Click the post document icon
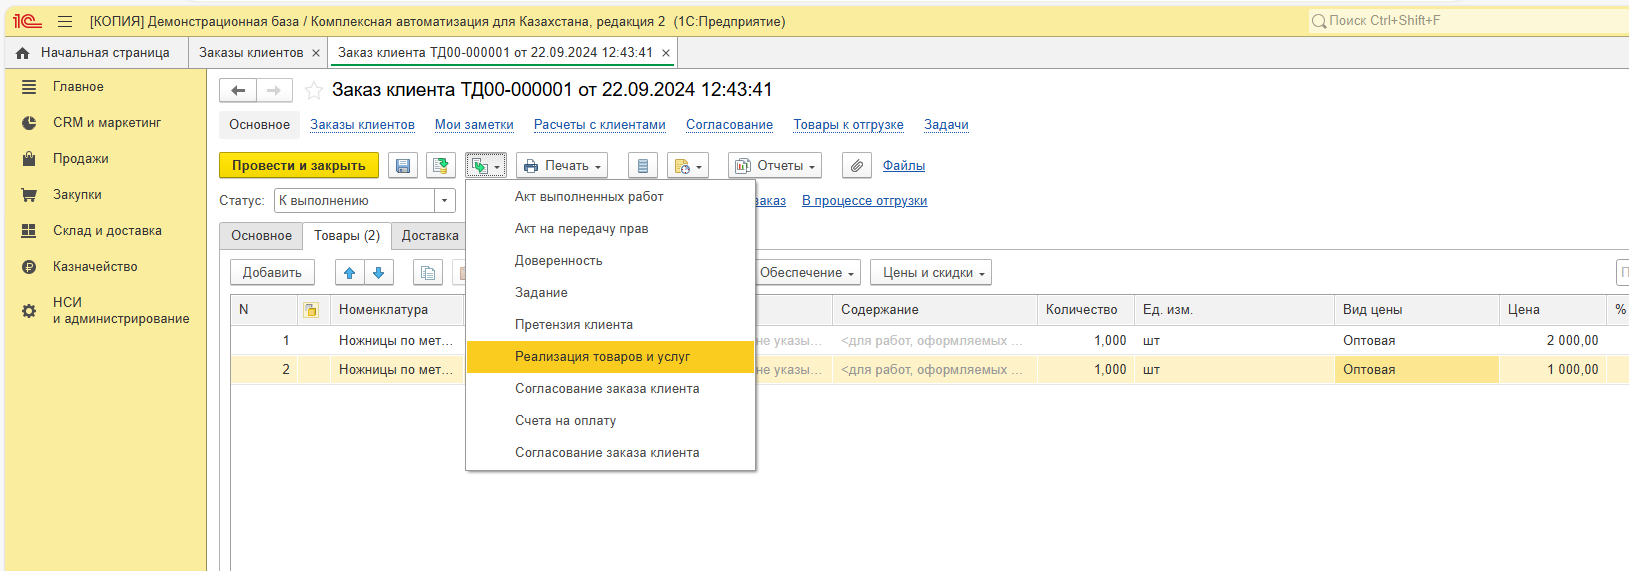The image size is (1629, 571). (x=440, y=166)
